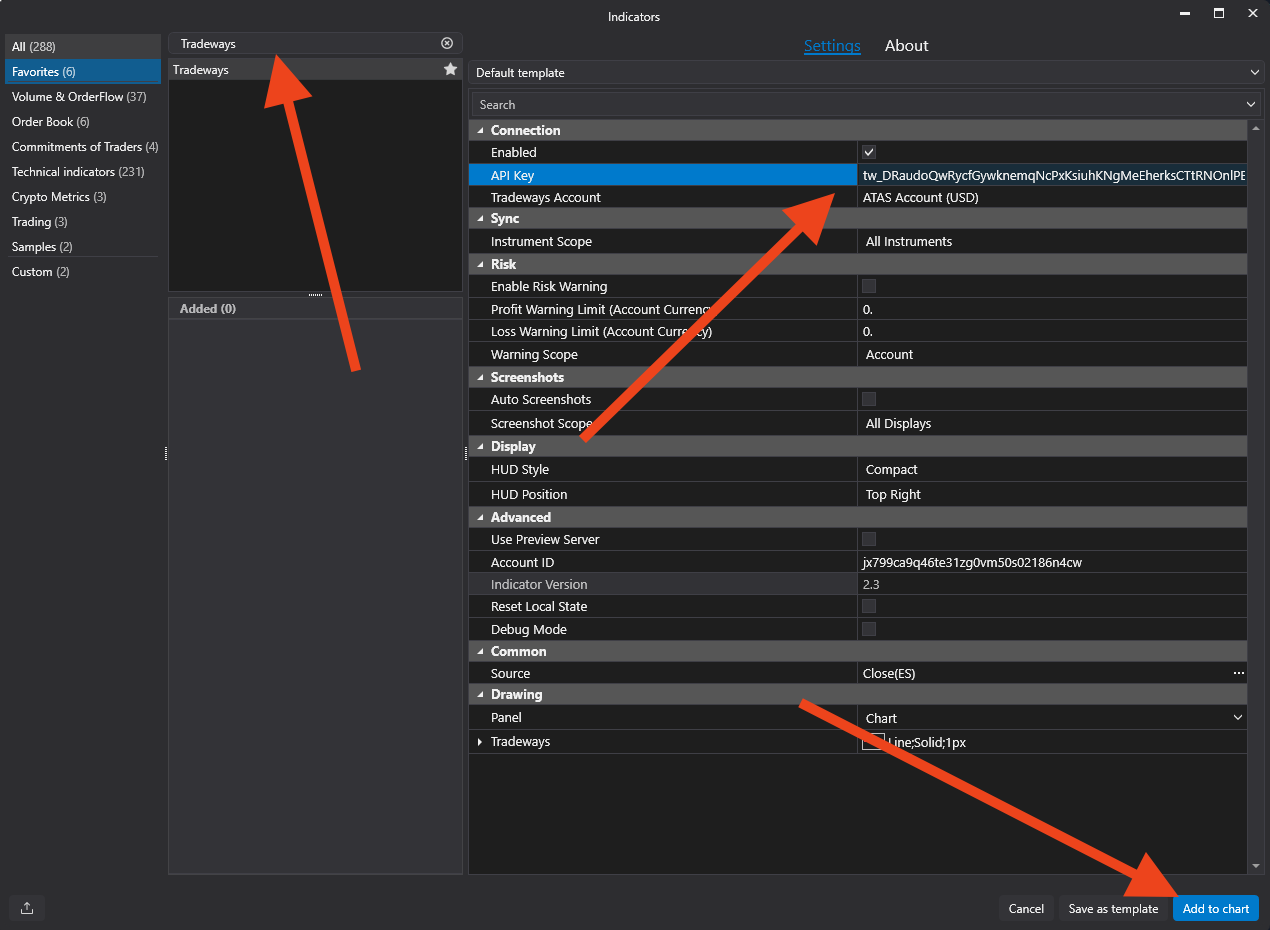The image size is (1270, 930).
Task: Clear the Tradeways search text
Action: pos(447,43)
